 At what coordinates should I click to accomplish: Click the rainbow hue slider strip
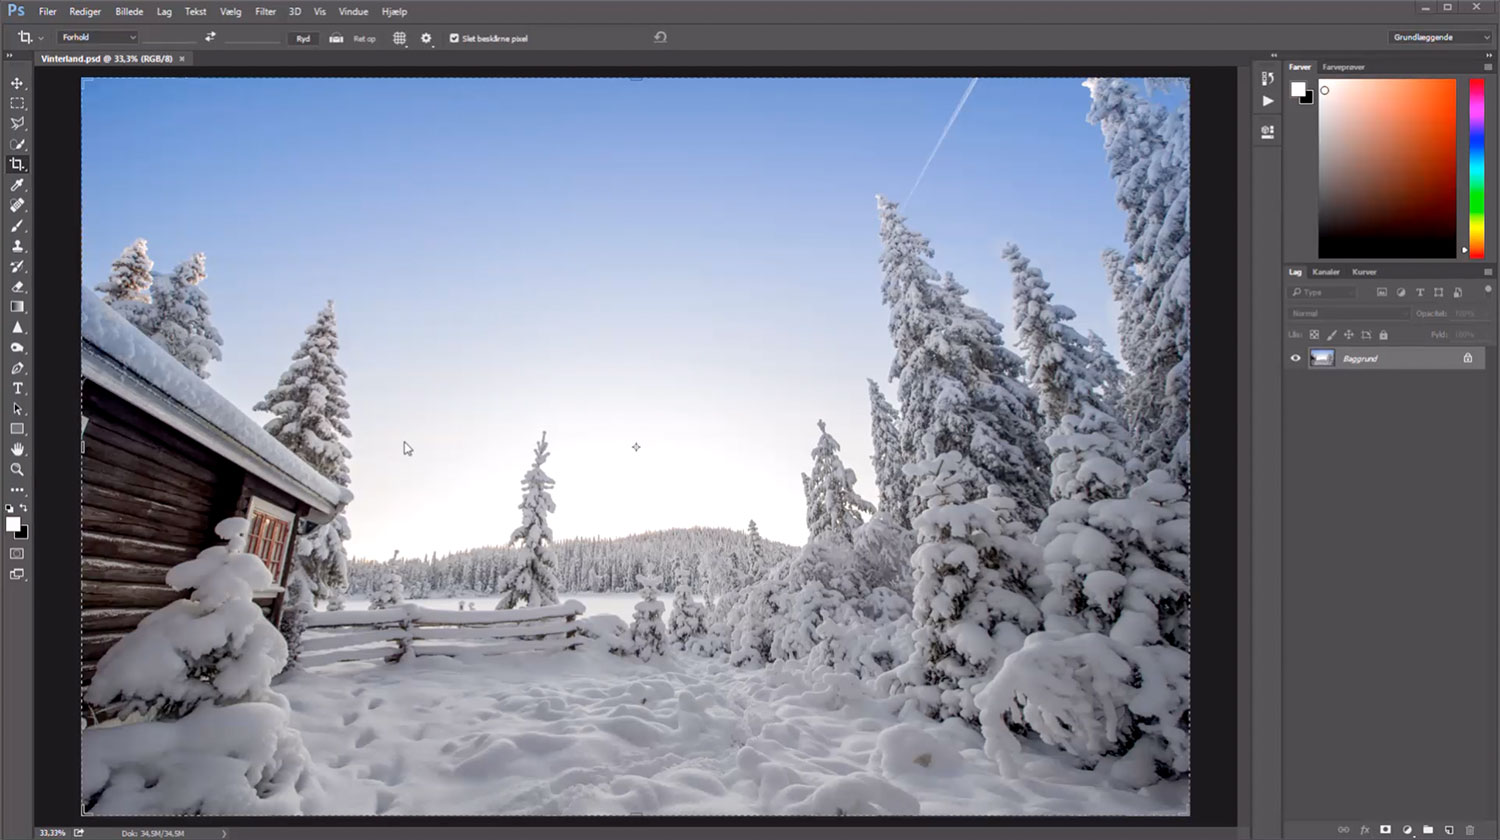1476,165
